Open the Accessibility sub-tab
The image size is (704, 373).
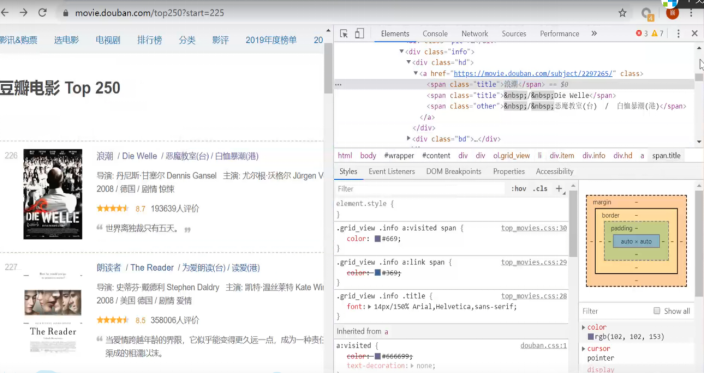pos(554,171)
